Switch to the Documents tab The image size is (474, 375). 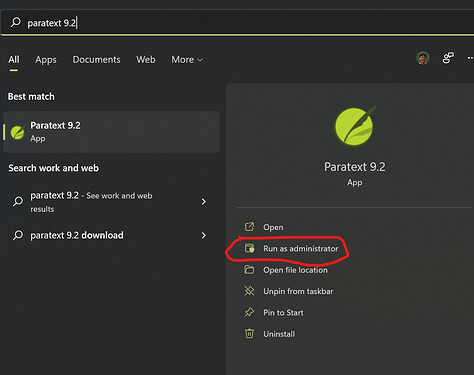point(96,60)
